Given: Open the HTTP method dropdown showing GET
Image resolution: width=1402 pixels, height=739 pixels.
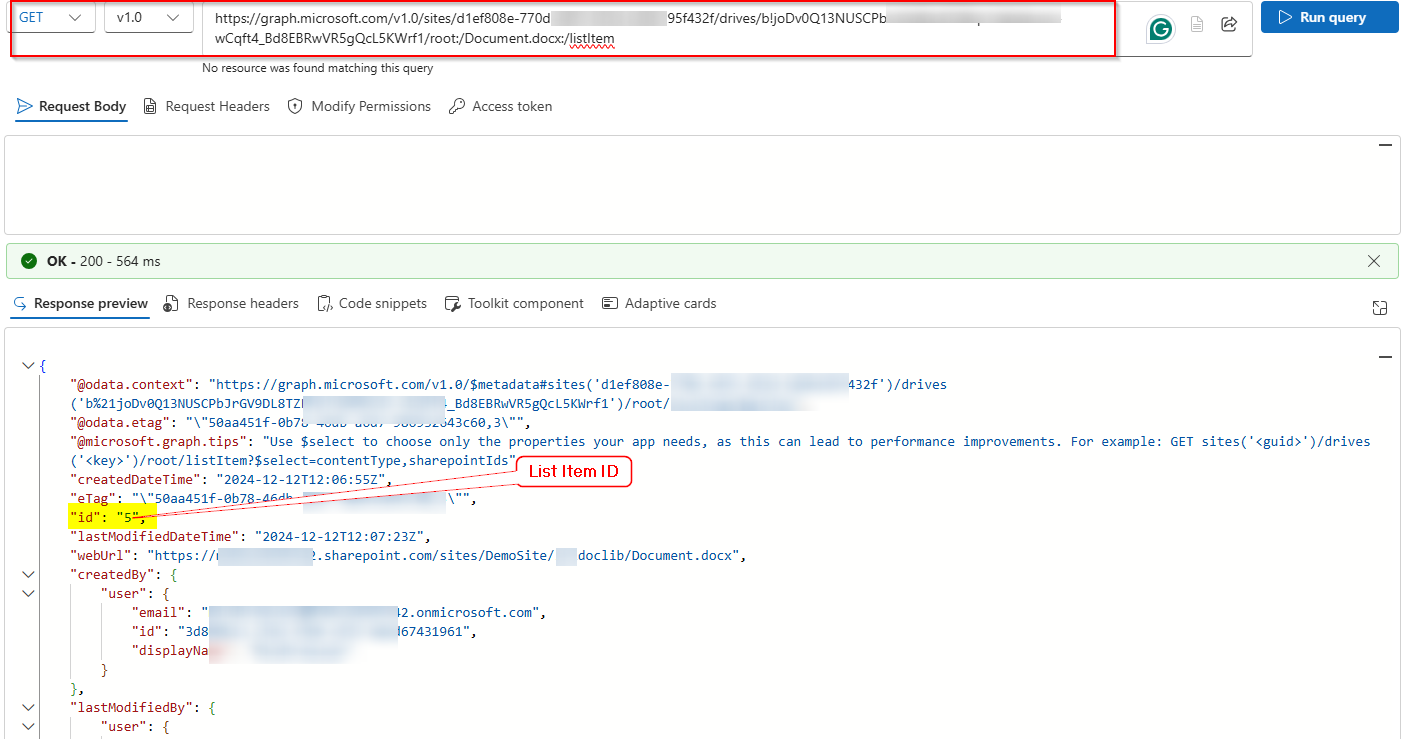Looking at the screenshot, I should [51, 17].
